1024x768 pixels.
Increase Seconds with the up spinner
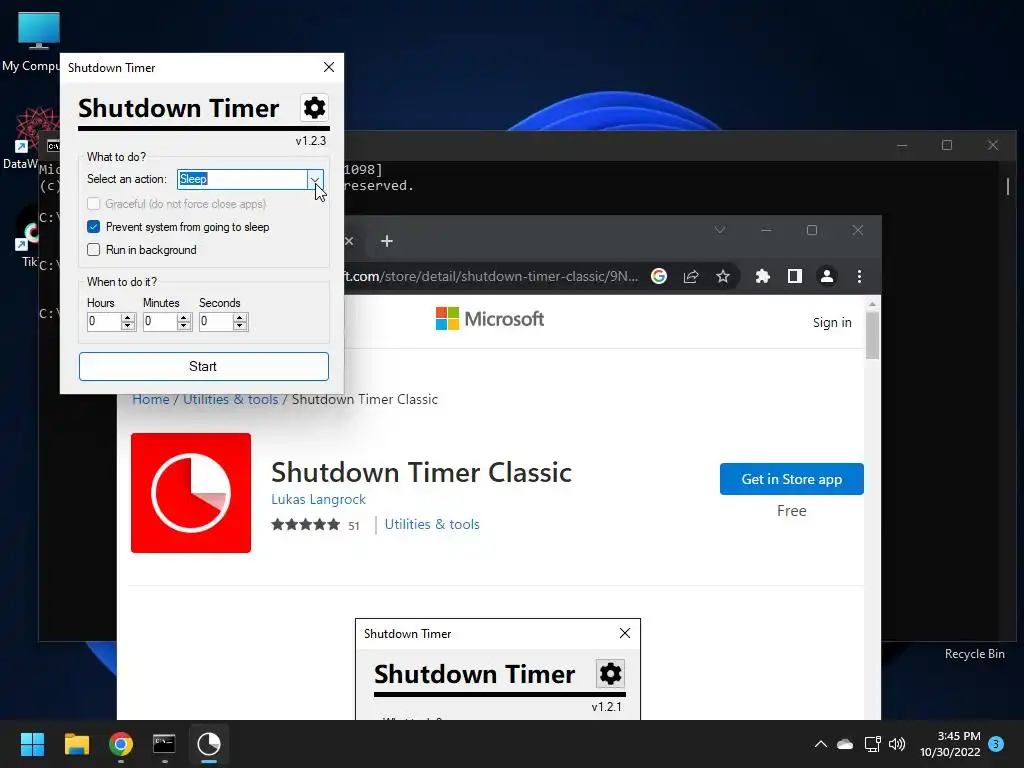[x=240, y=317]
